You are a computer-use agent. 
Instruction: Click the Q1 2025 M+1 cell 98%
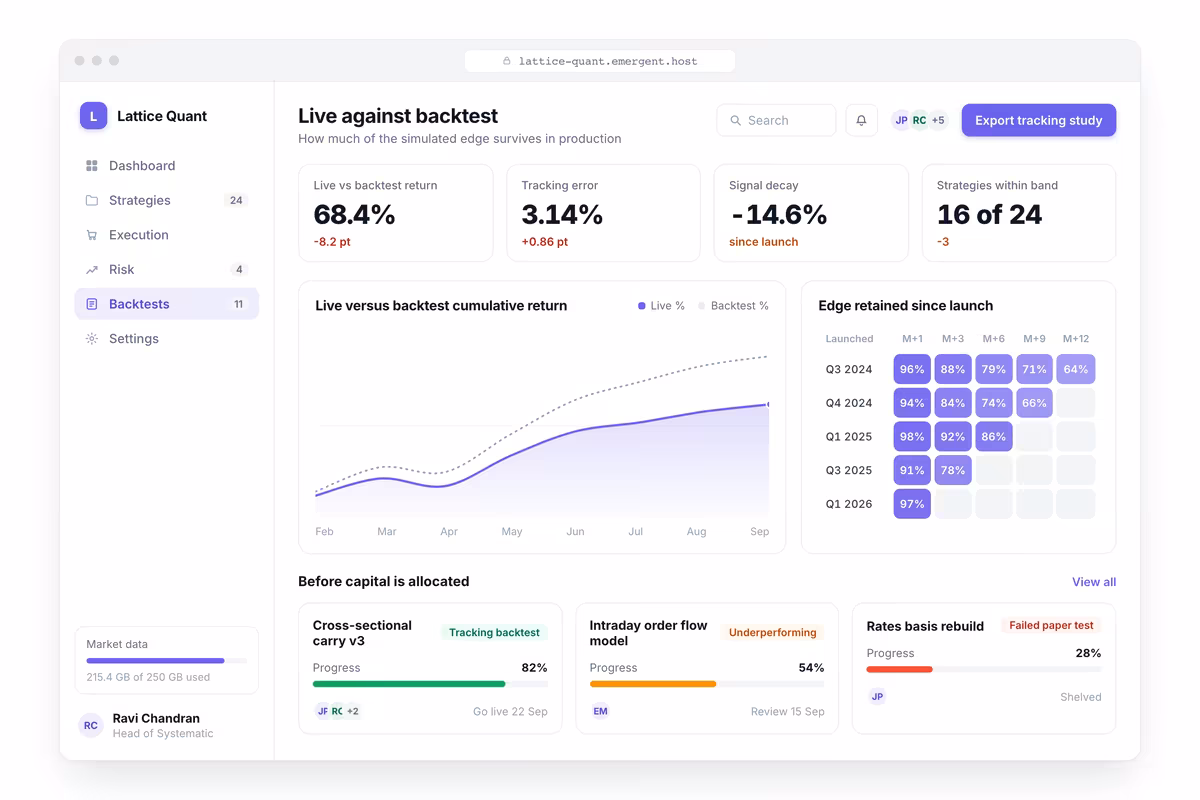pyautogui.click(x=912, y=437)
